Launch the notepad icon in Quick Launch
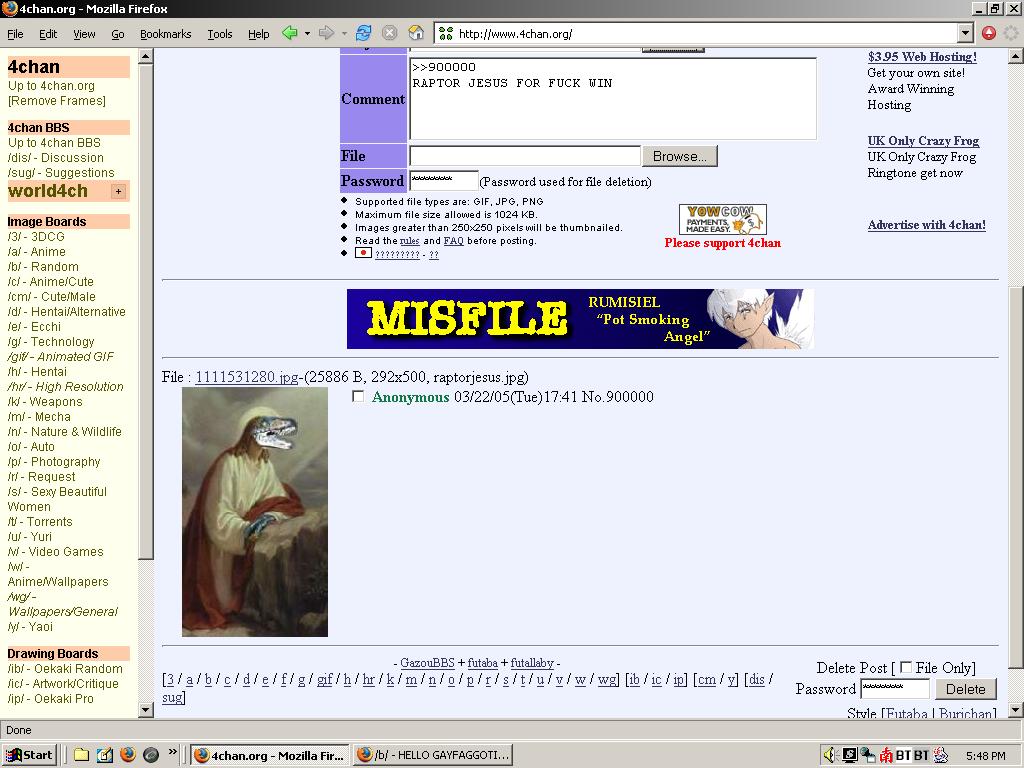The width and height of the screenshot is (1024, 768). coord(104,755)
